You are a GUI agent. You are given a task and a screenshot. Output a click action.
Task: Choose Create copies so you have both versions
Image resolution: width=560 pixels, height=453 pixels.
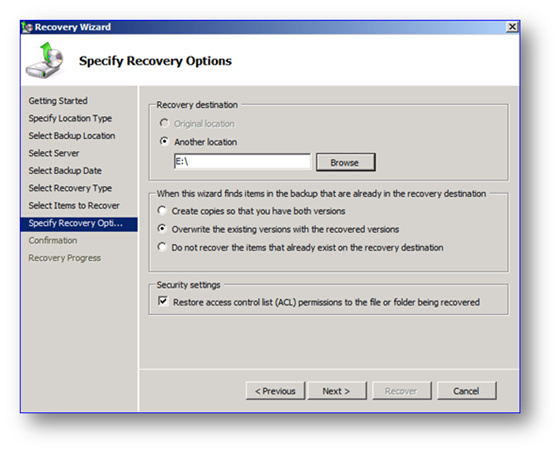[162, 211]
